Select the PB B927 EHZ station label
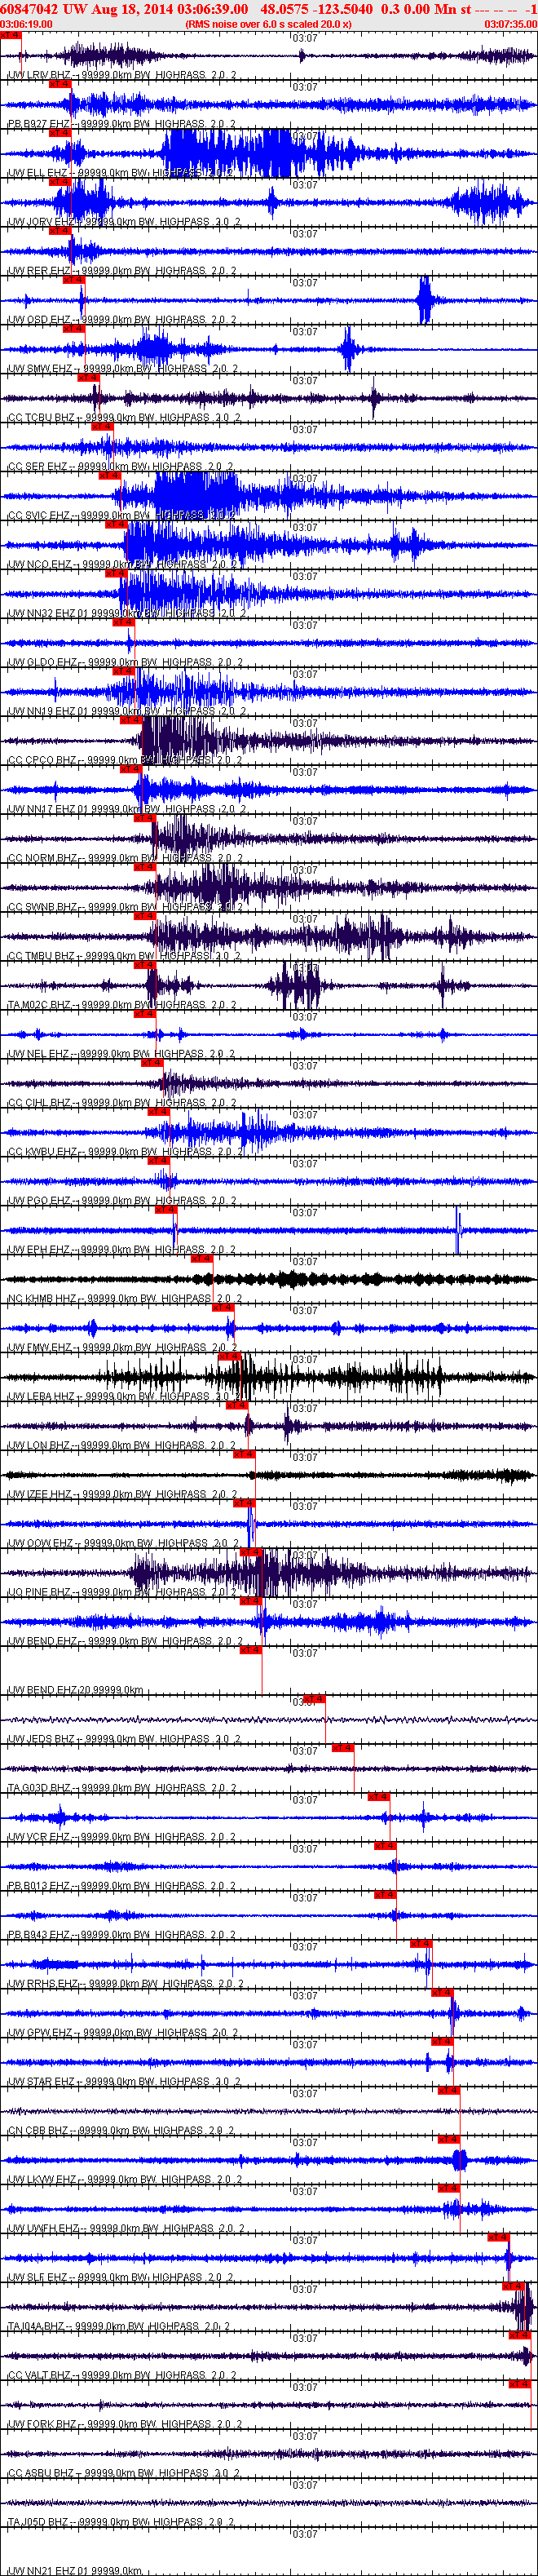This screenshot has height=2576, width=538. pos(122,124)
